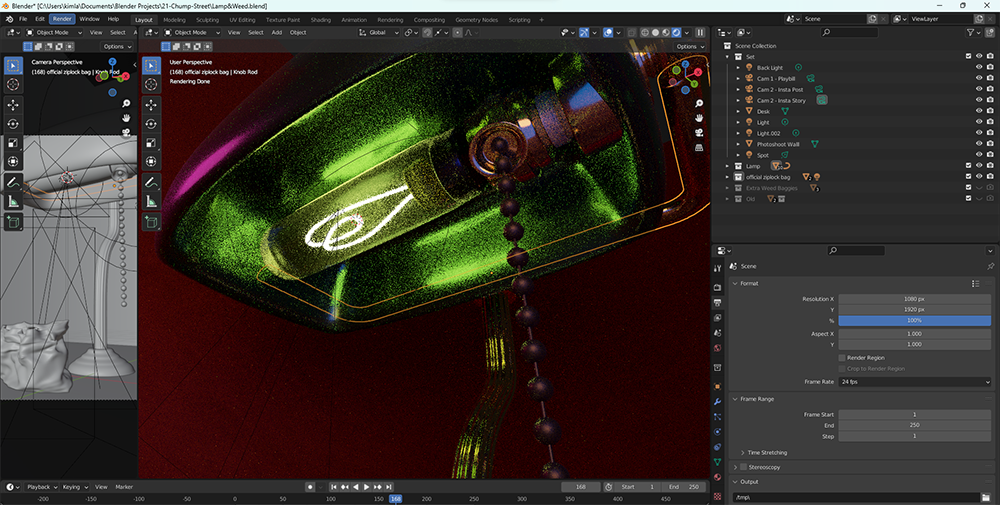1000x505 pixels.
Task: Select the Add Cube tool in main viewport
Action: tap(151, 222)
